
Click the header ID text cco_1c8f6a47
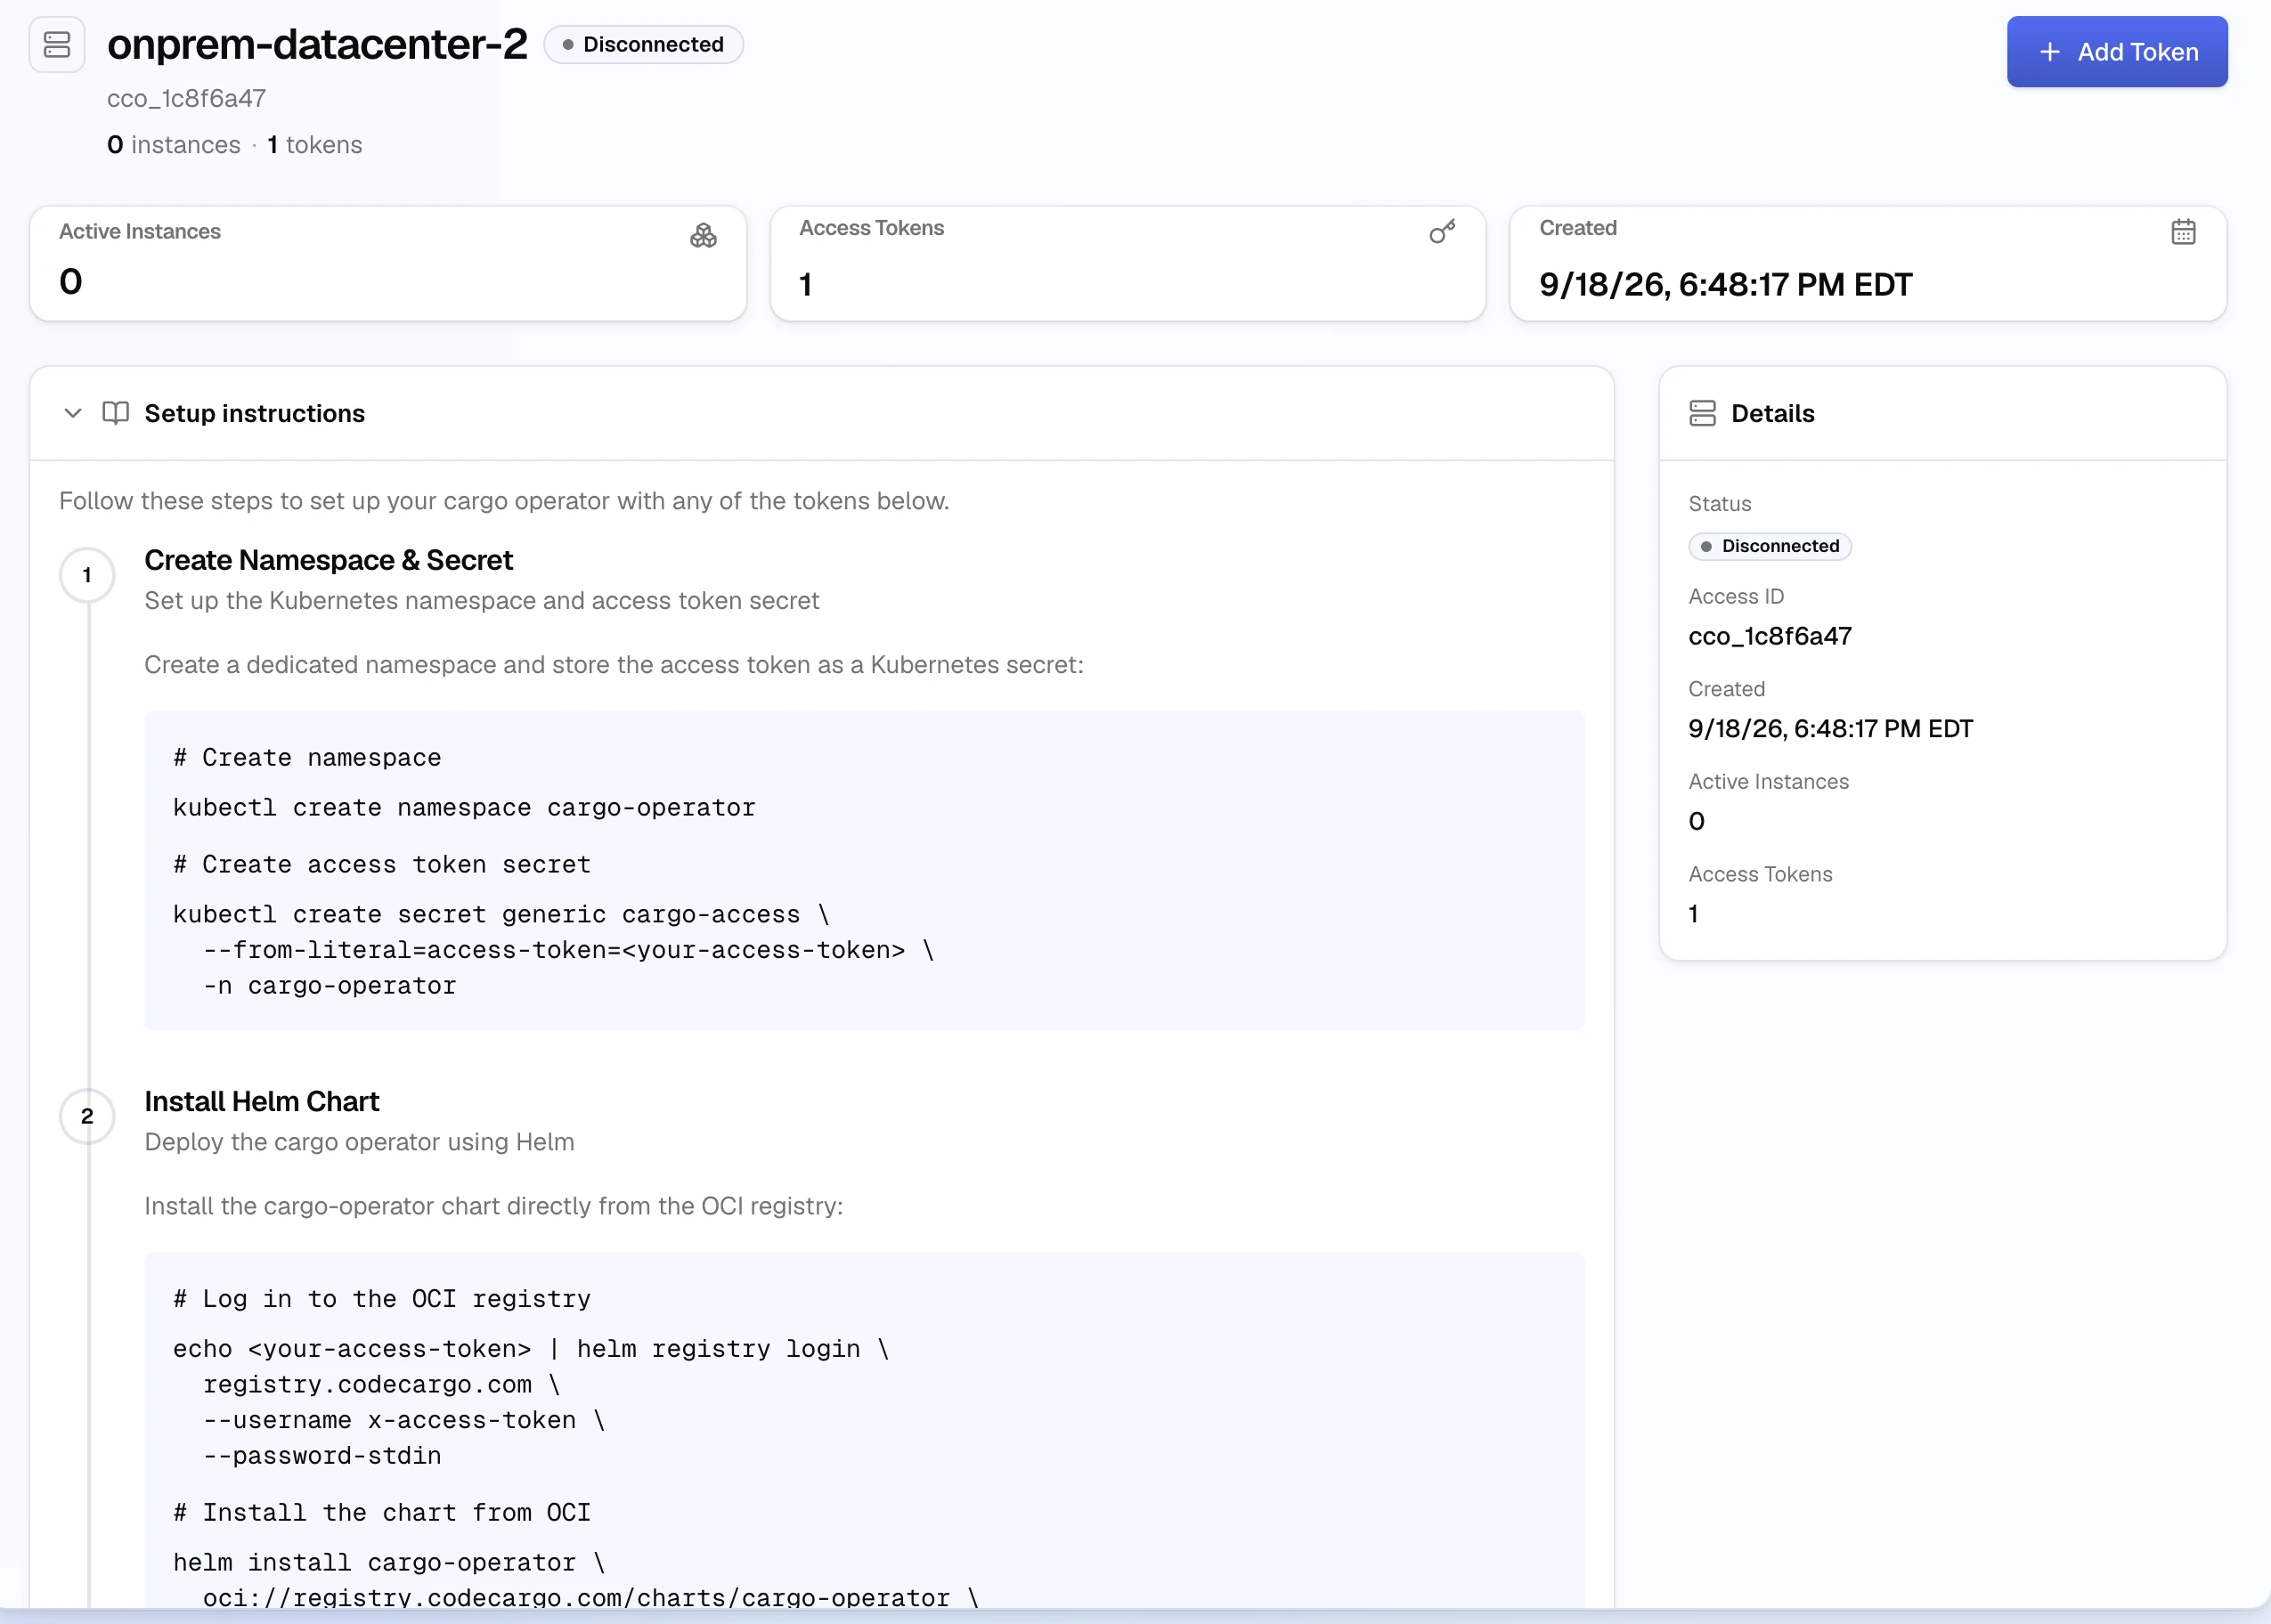pos(186,98)
